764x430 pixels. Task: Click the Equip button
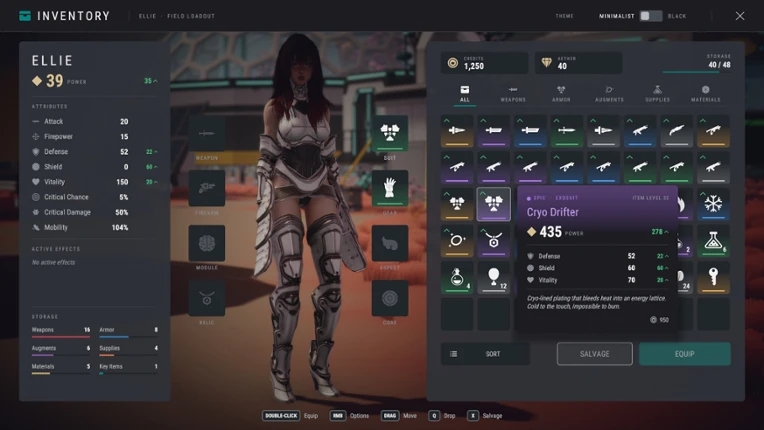(x=685, y=354)
